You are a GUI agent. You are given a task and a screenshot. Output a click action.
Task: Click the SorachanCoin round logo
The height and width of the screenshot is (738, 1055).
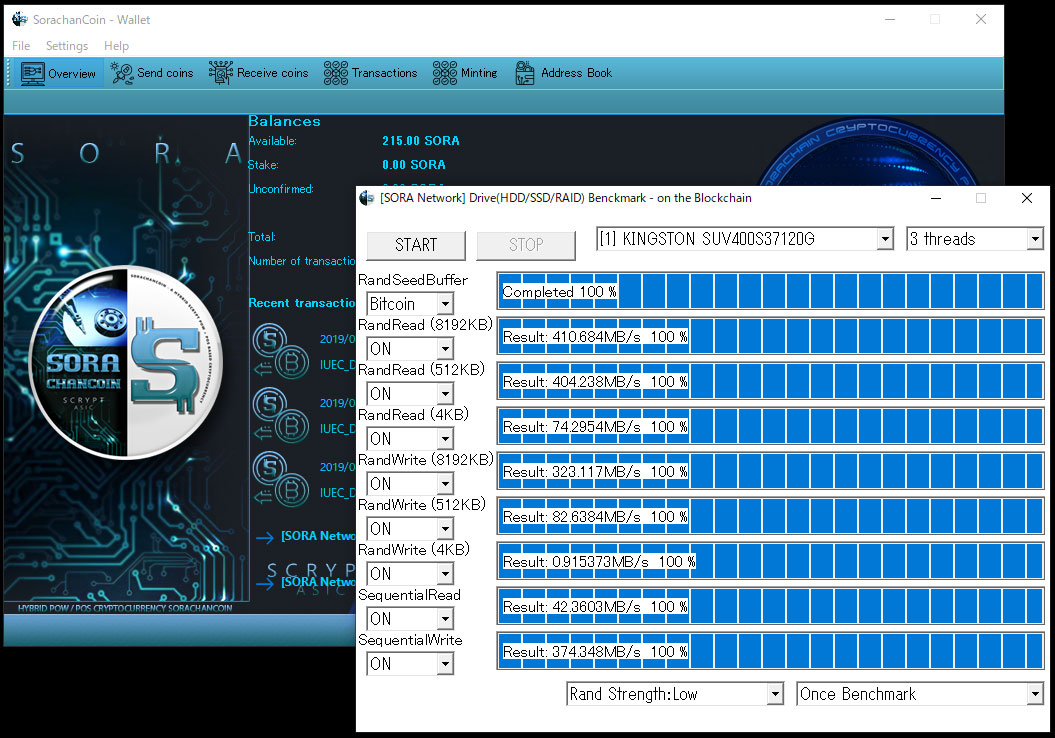click(x=126, y=363)
